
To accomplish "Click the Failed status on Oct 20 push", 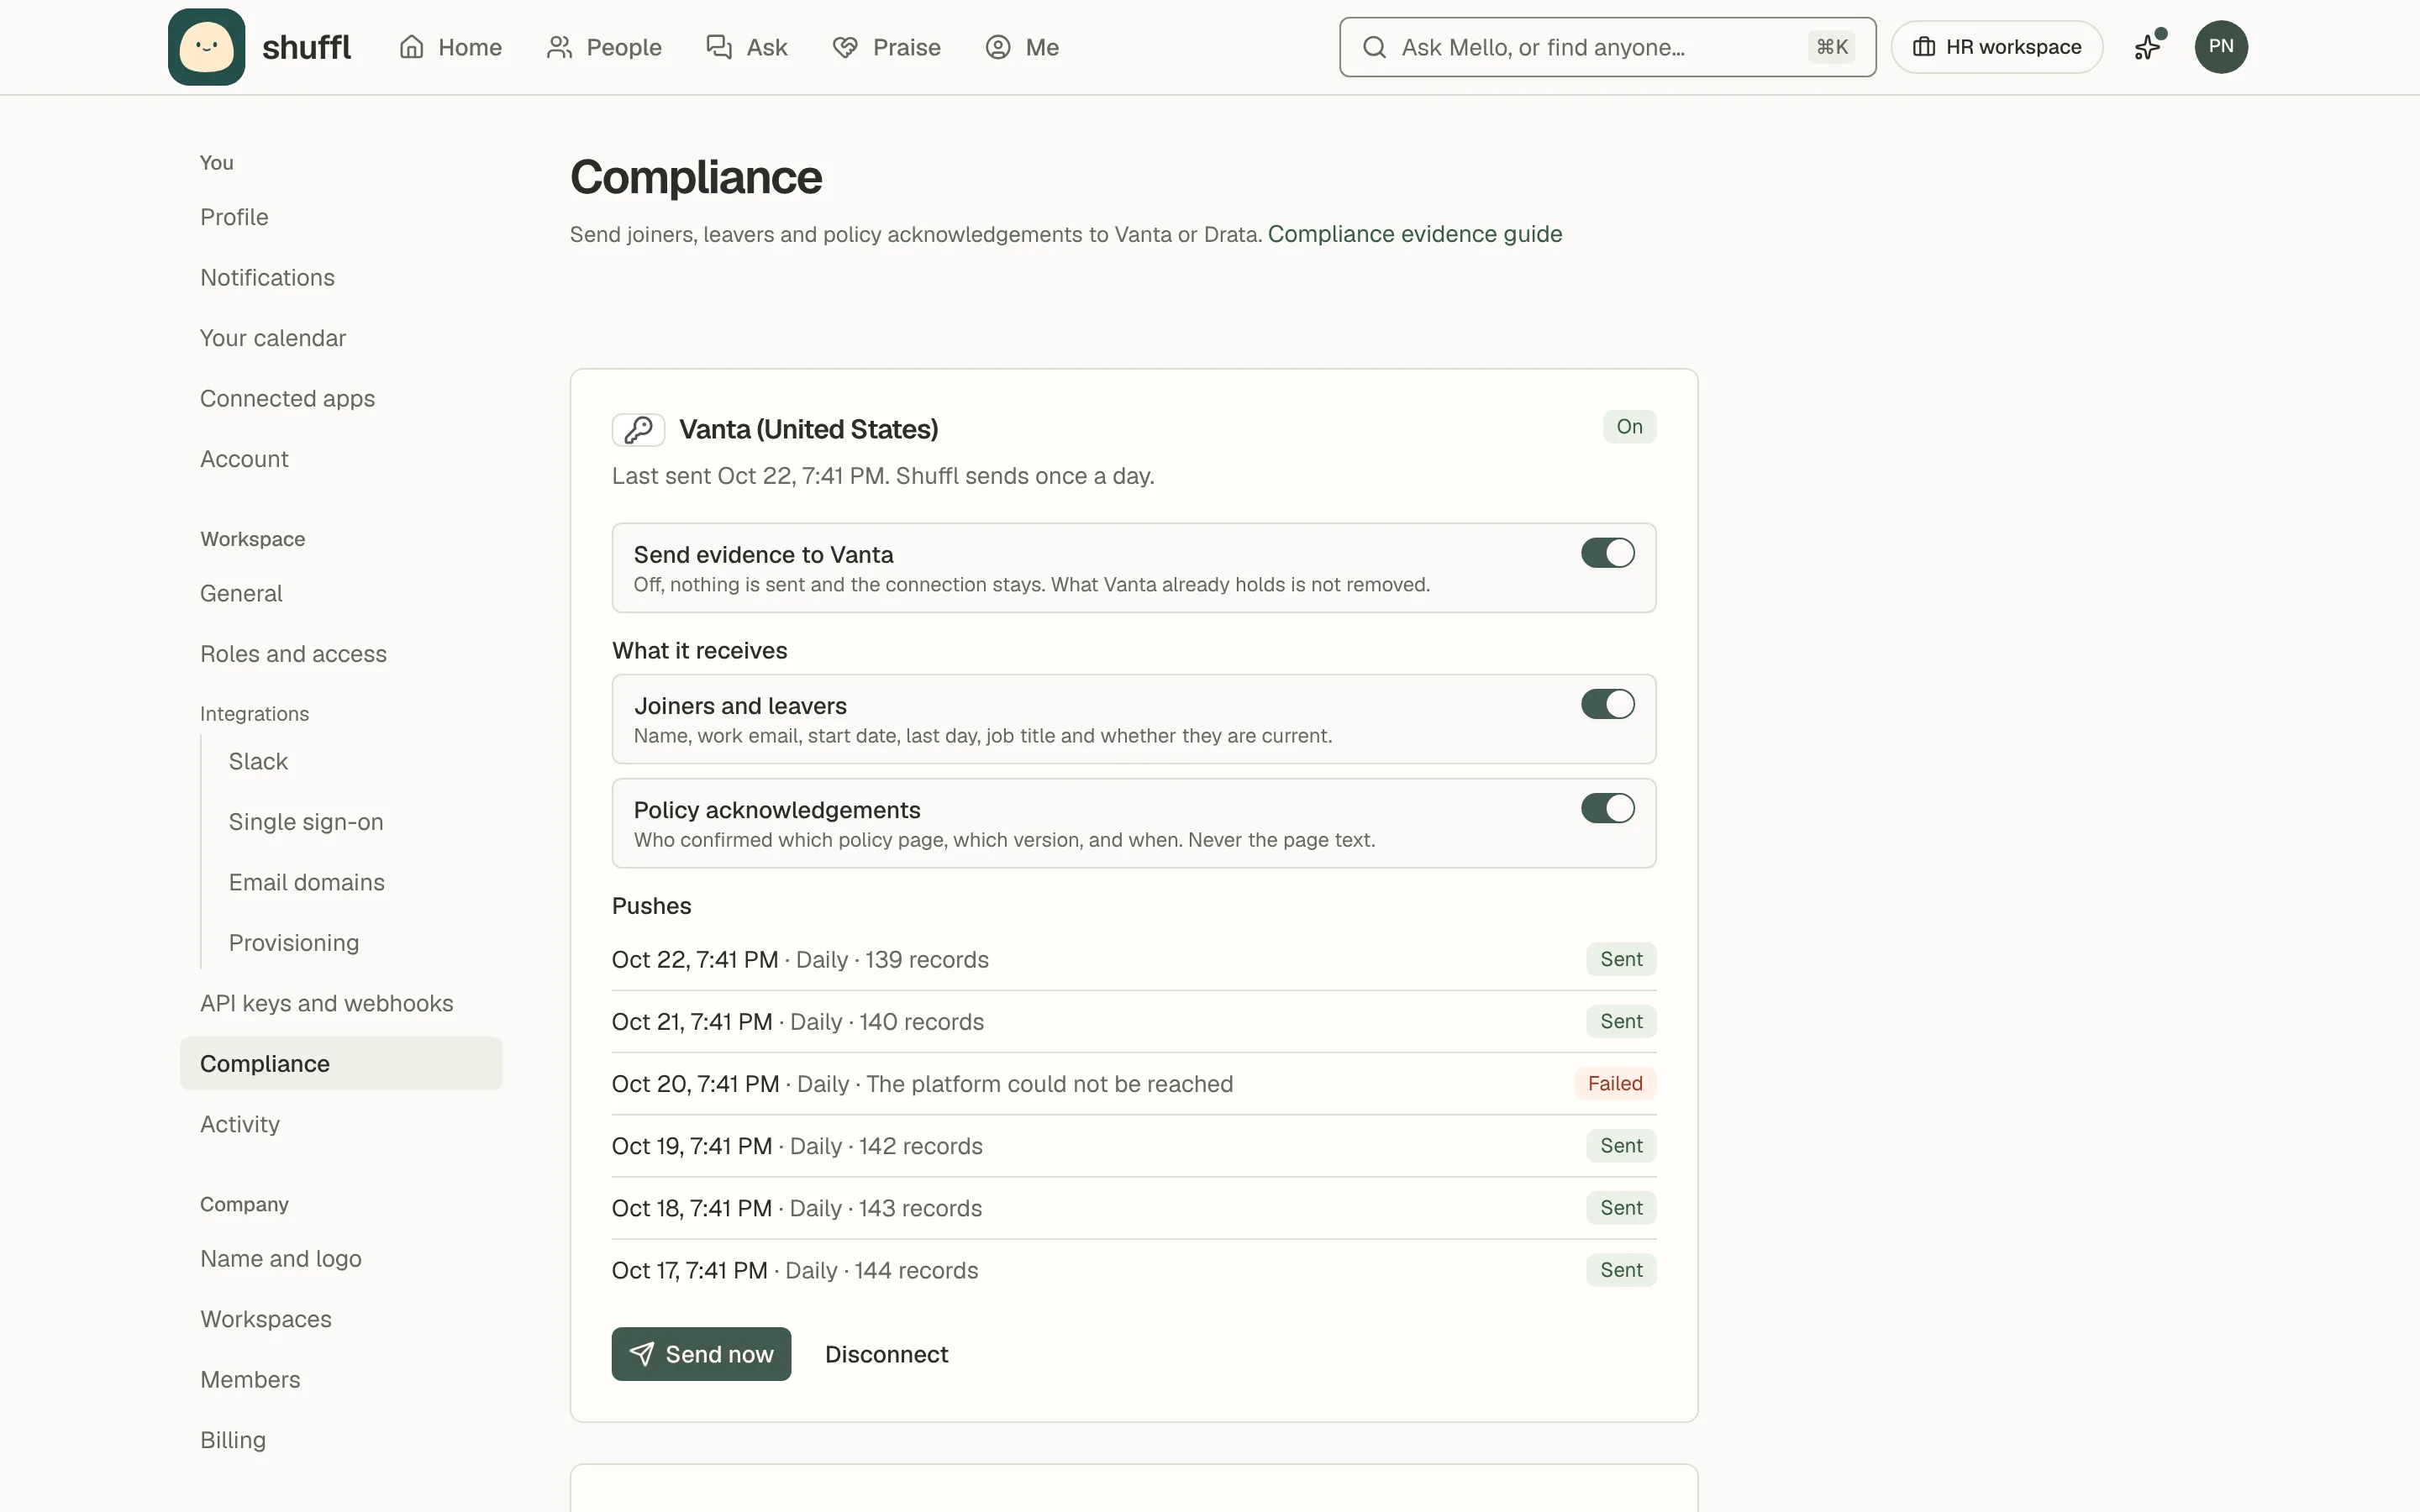I will [1615, 1084].
